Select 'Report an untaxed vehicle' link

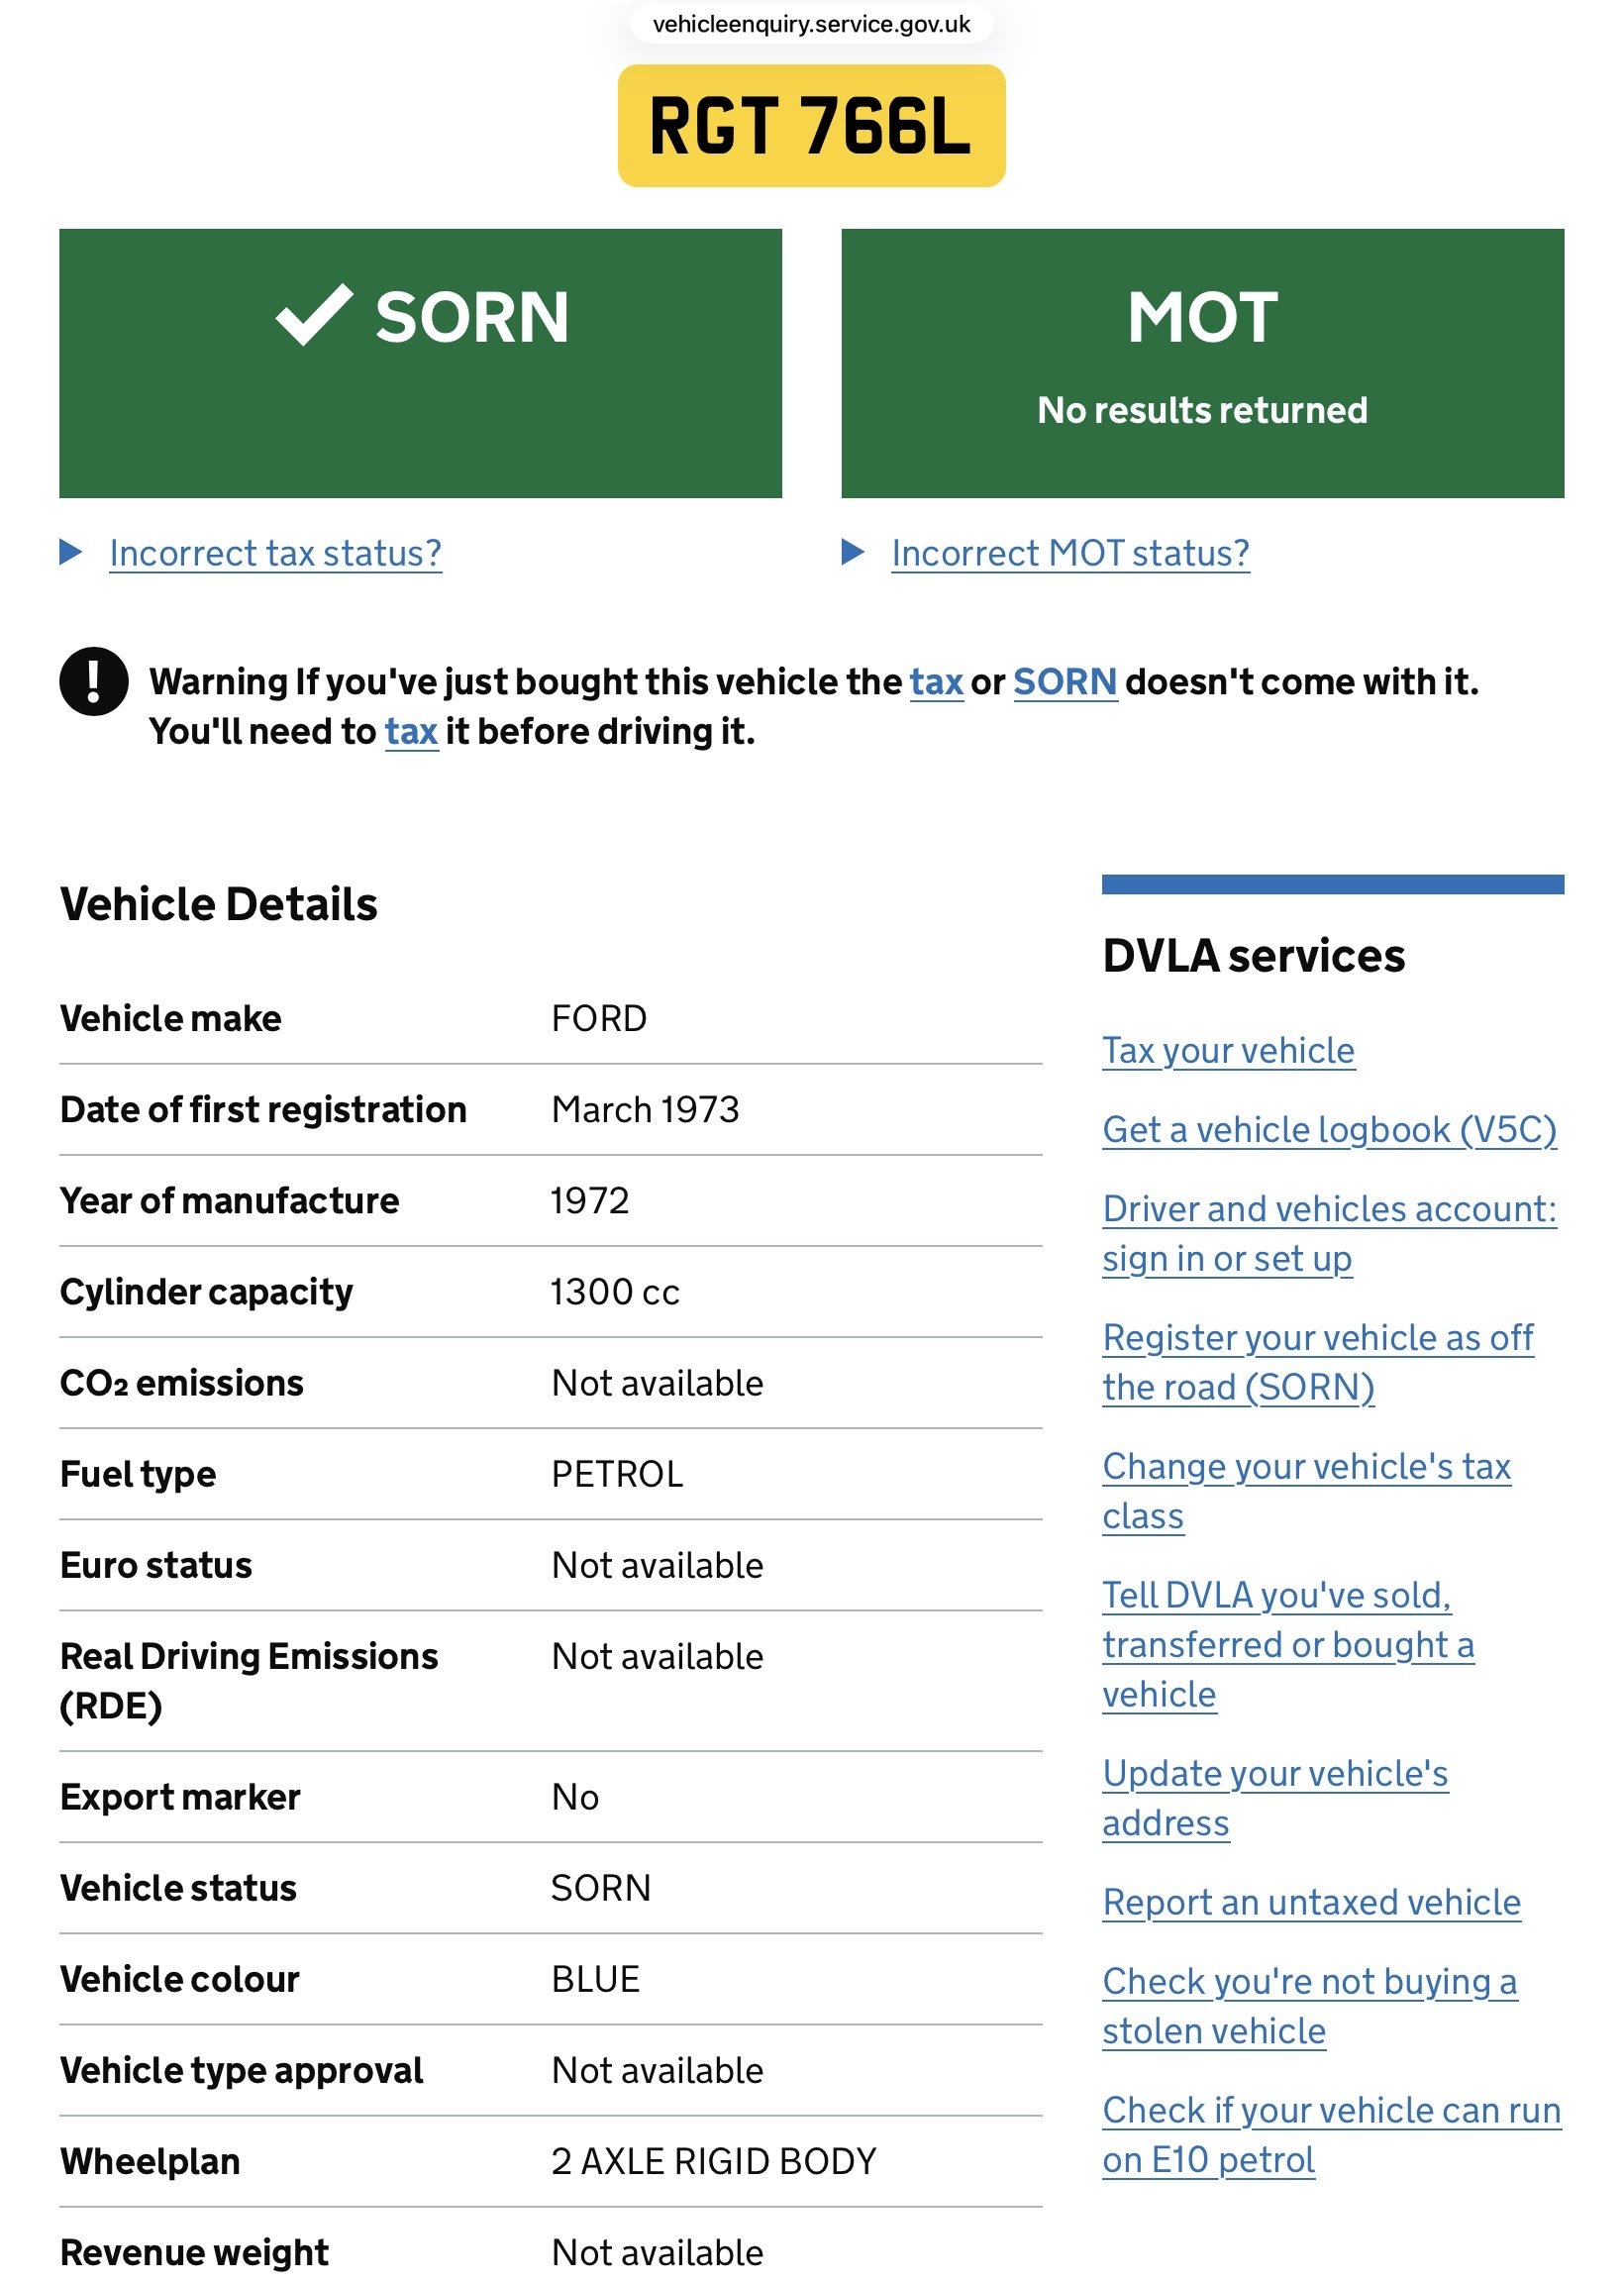point(1311,1903)
